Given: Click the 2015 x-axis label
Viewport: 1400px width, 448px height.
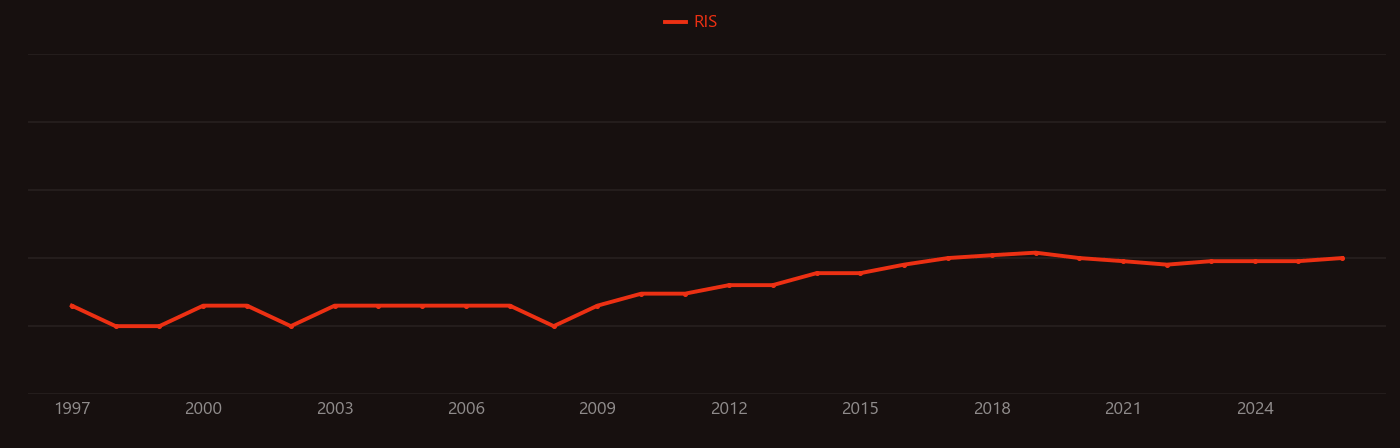Looking at the screenshot, I should tap(861, 409).
